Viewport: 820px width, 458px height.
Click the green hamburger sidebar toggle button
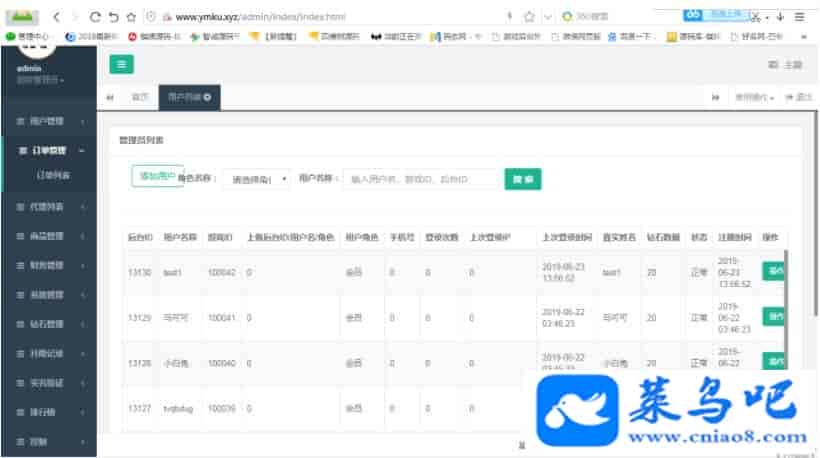(122, 64)
